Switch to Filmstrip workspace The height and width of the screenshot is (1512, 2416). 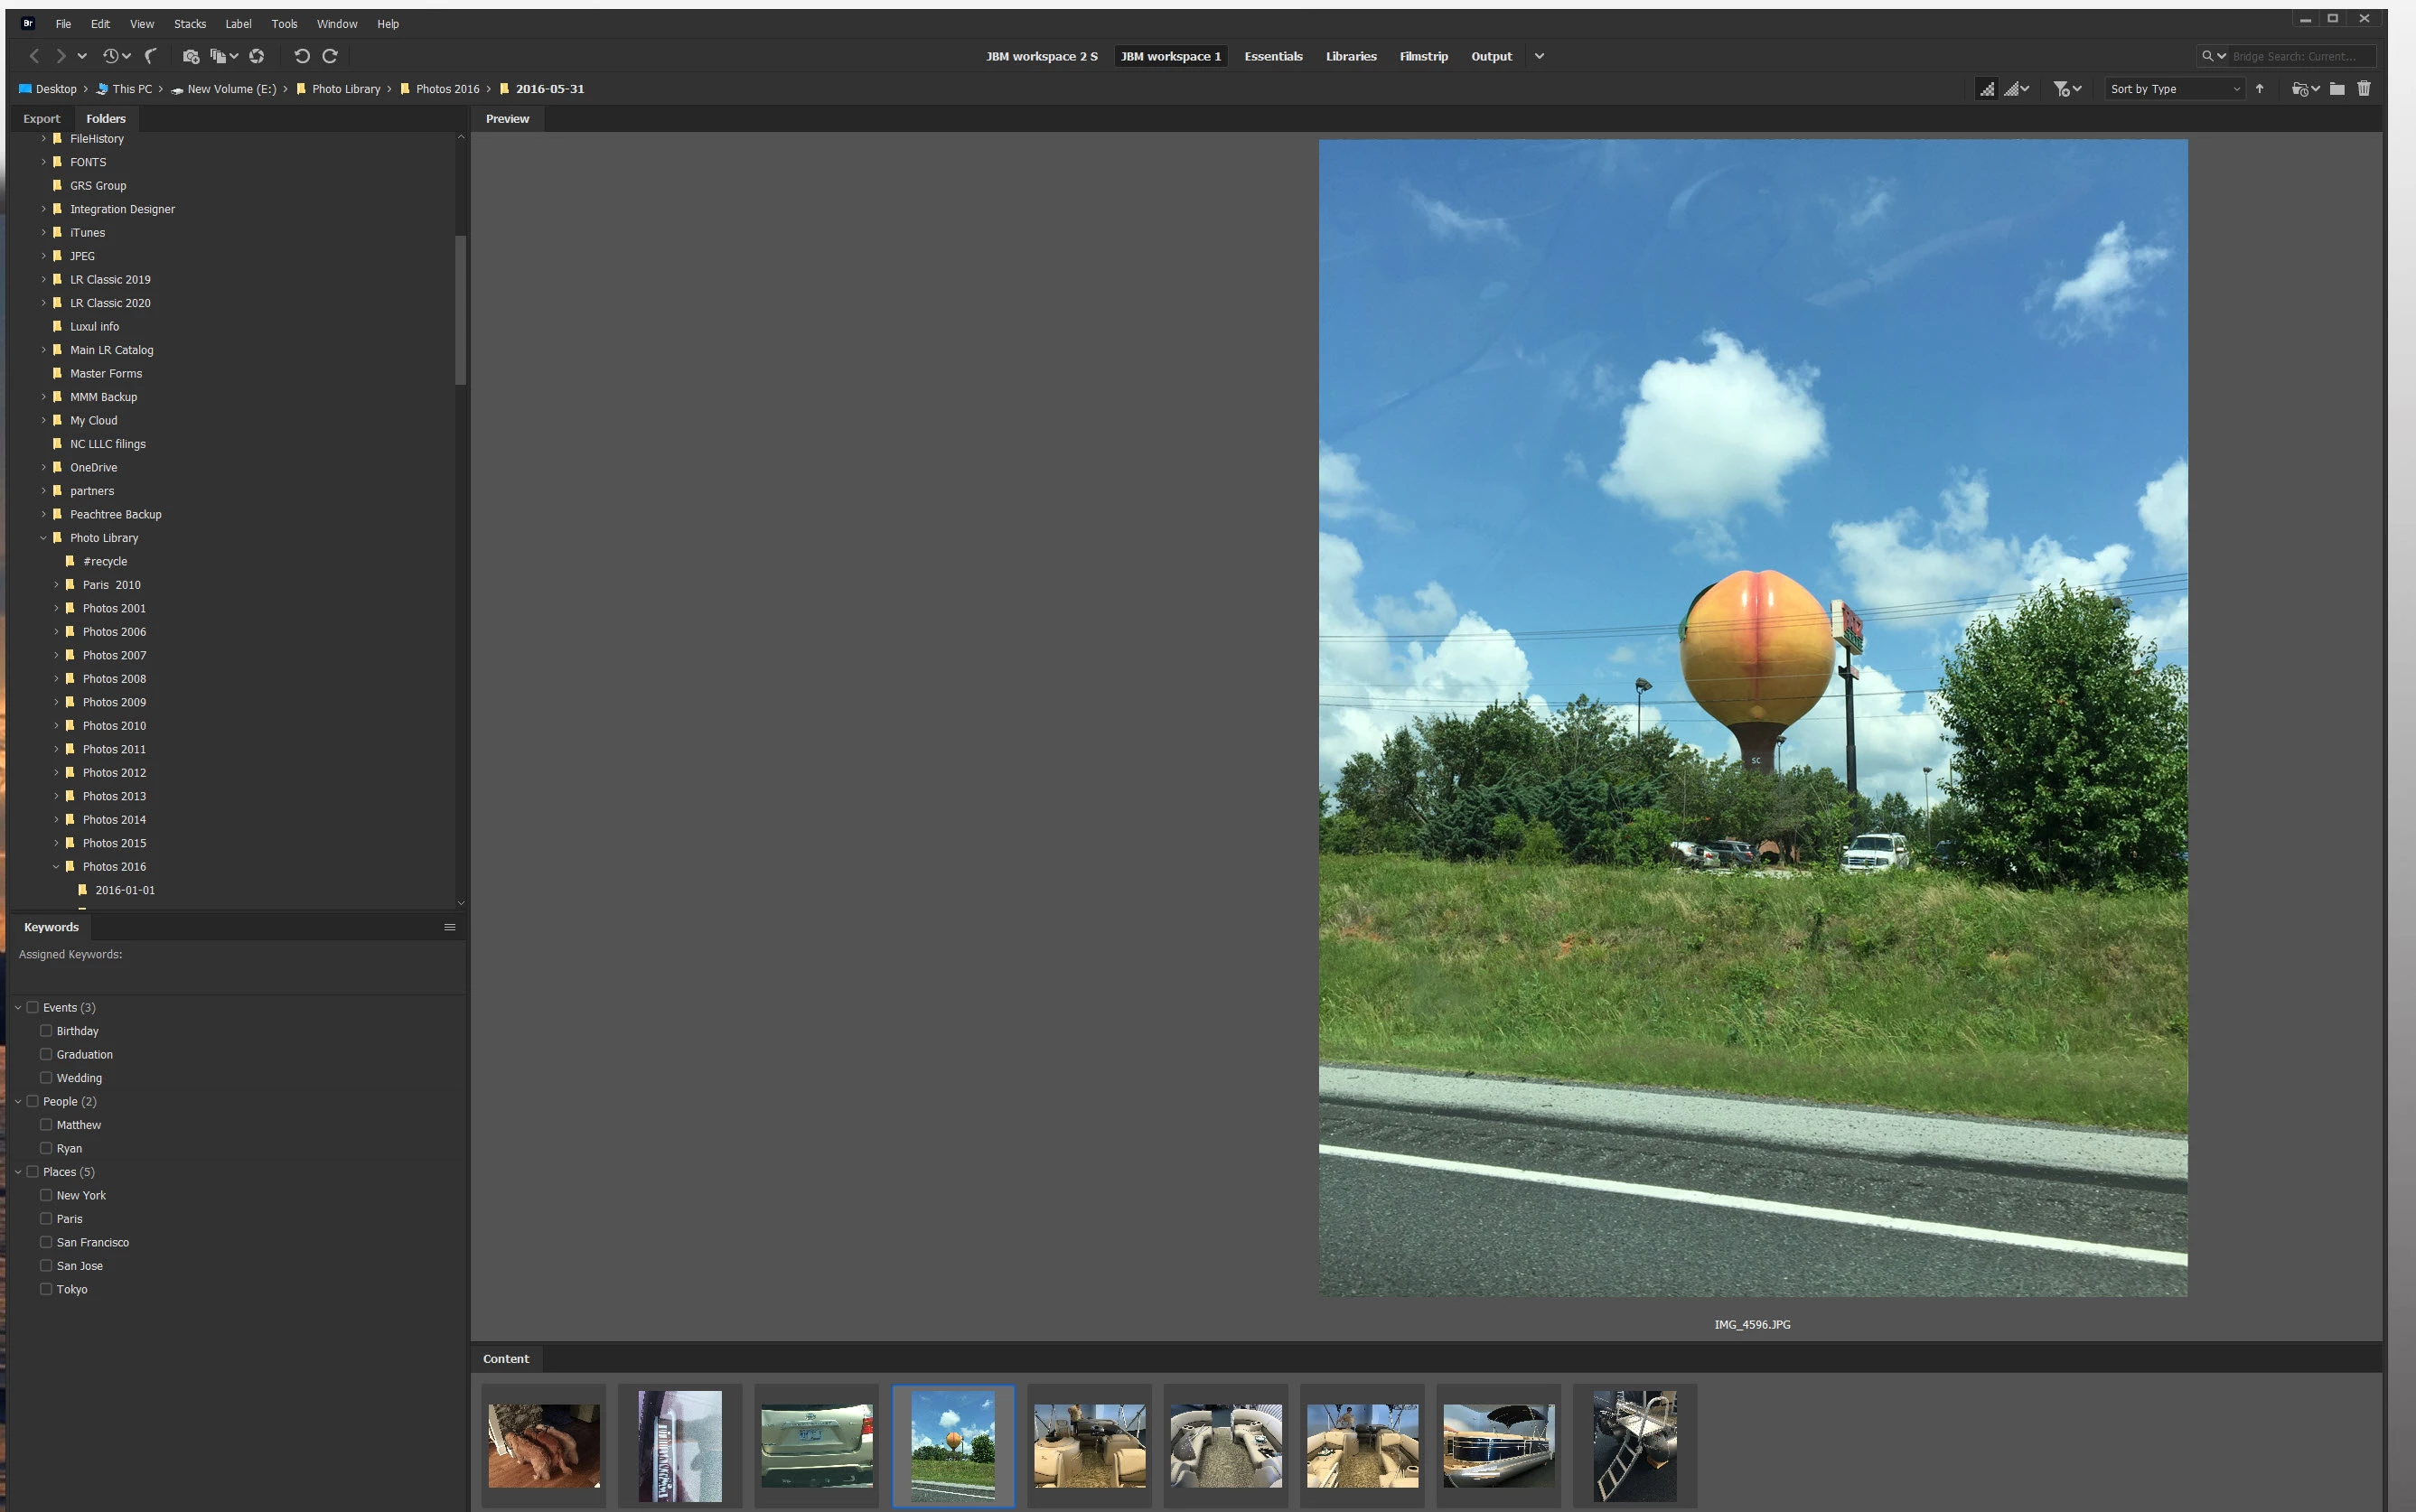click(x=1423, y=57)
